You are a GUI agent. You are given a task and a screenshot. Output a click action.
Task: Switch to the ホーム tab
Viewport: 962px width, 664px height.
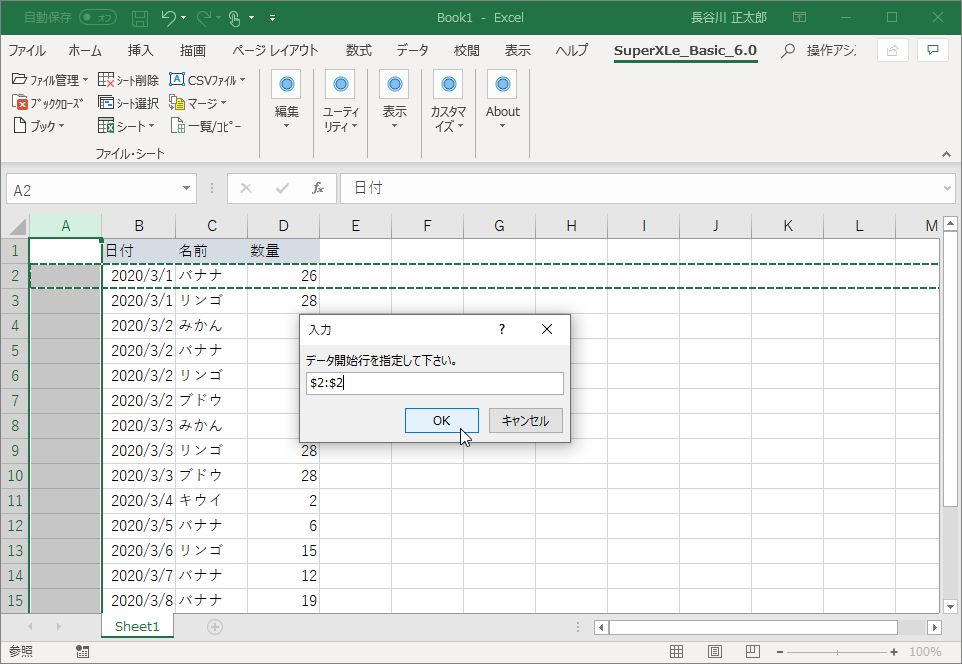tap(85, 50)
